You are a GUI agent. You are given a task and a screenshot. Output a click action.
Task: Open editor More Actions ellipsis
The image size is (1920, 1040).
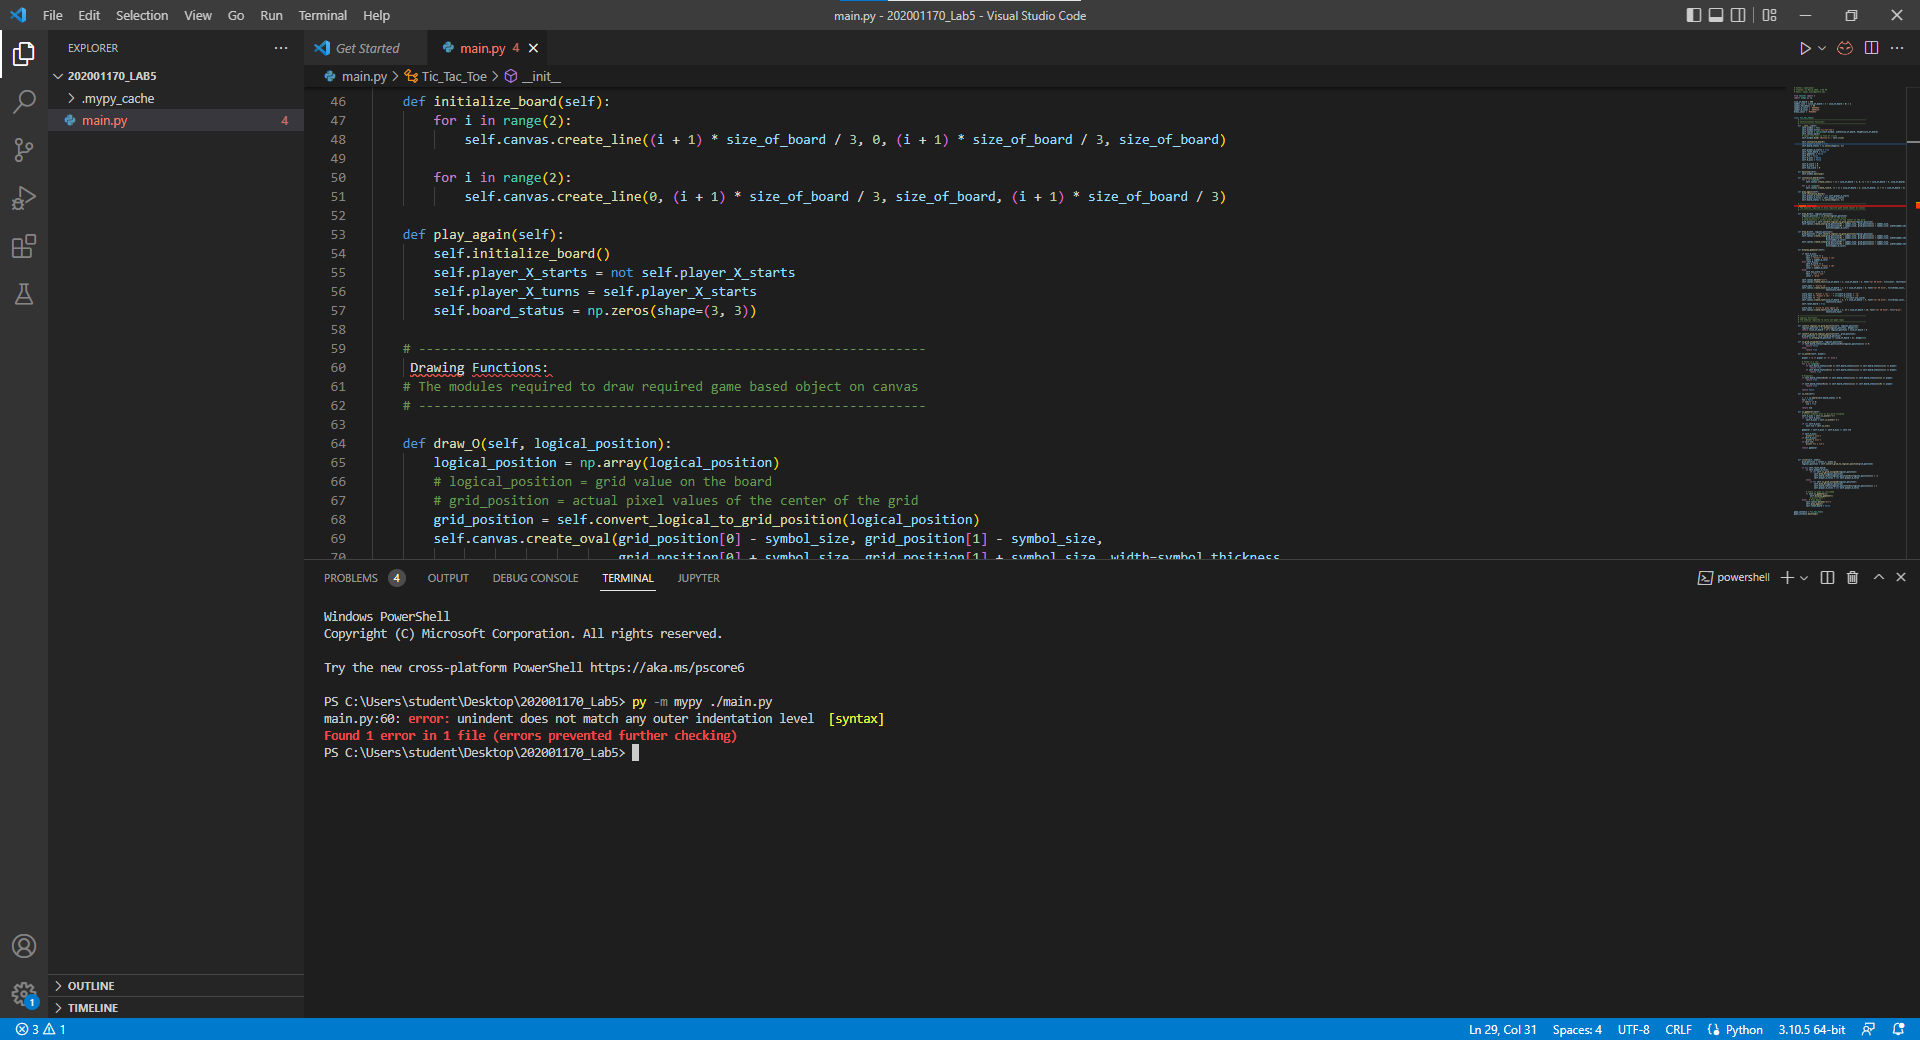[x=1897, y=48]
